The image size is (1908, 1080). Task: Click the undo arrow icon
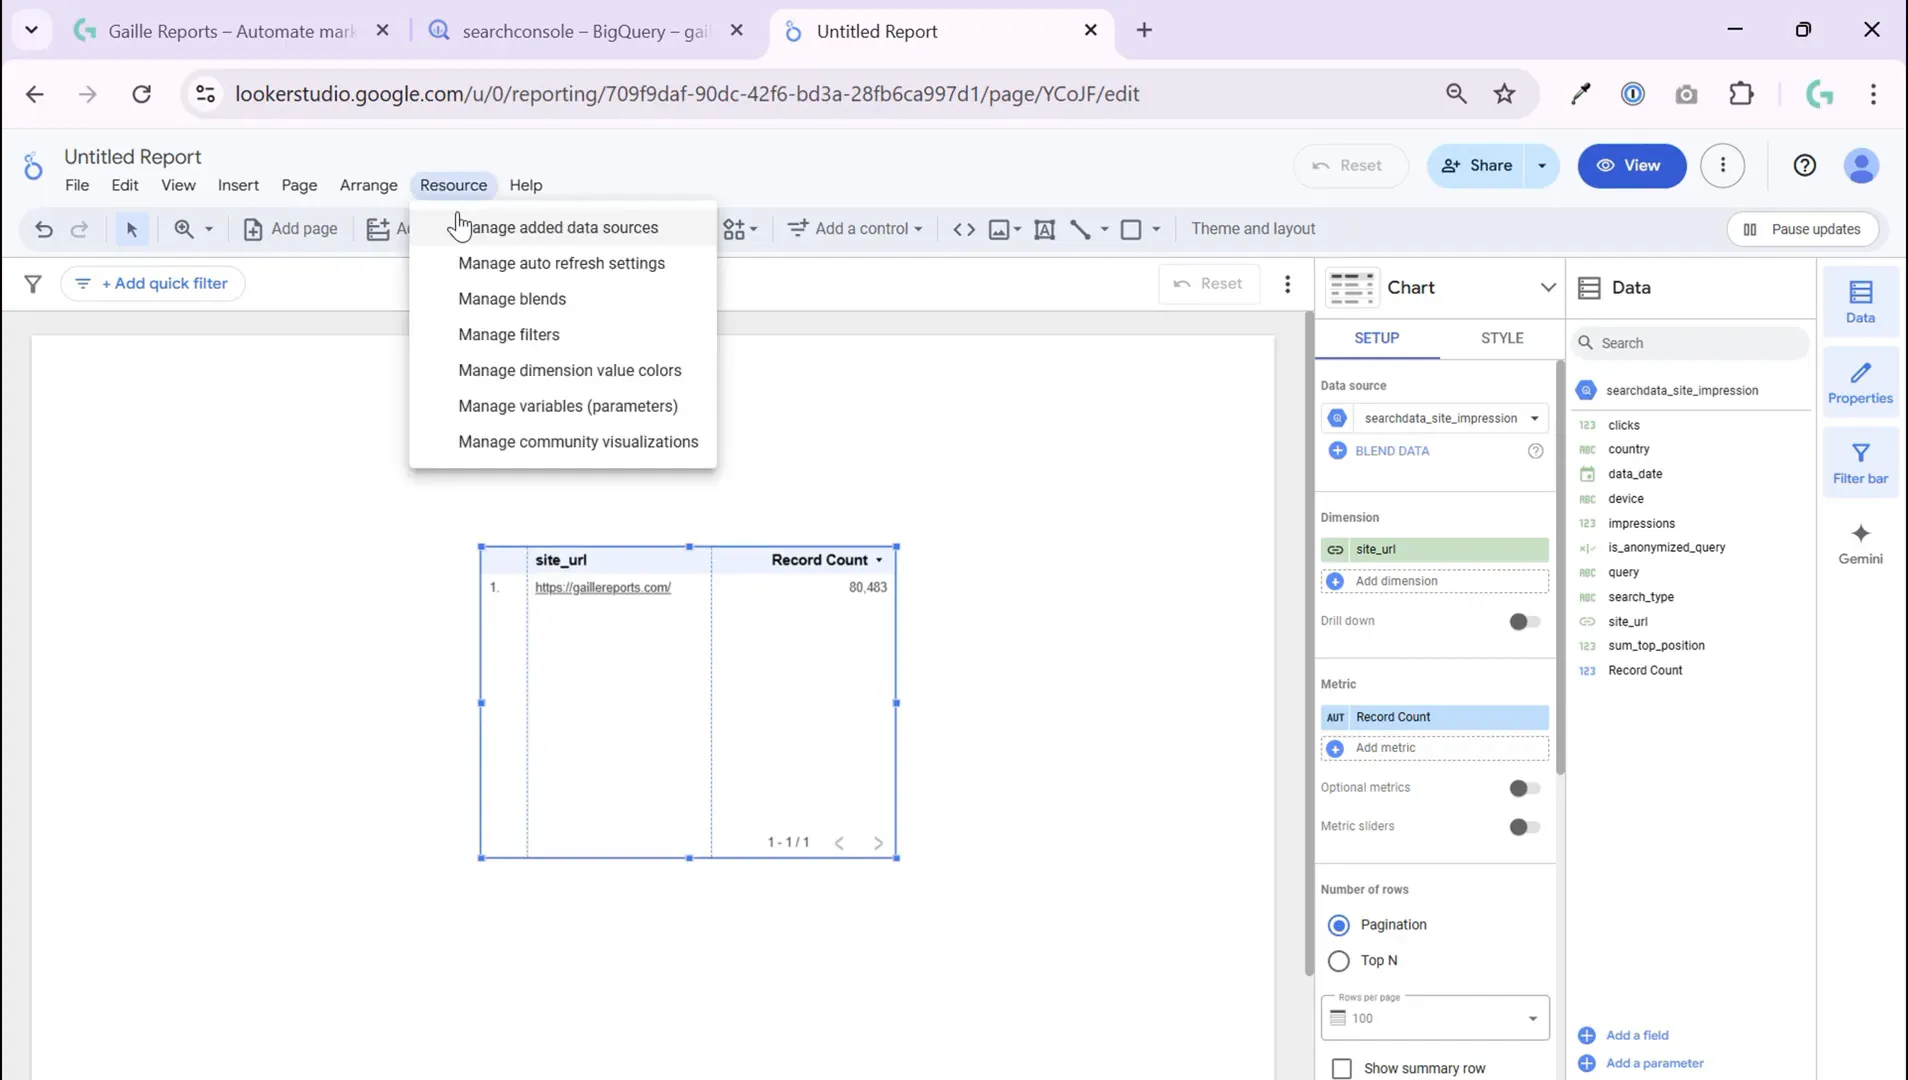coord(43,229)
